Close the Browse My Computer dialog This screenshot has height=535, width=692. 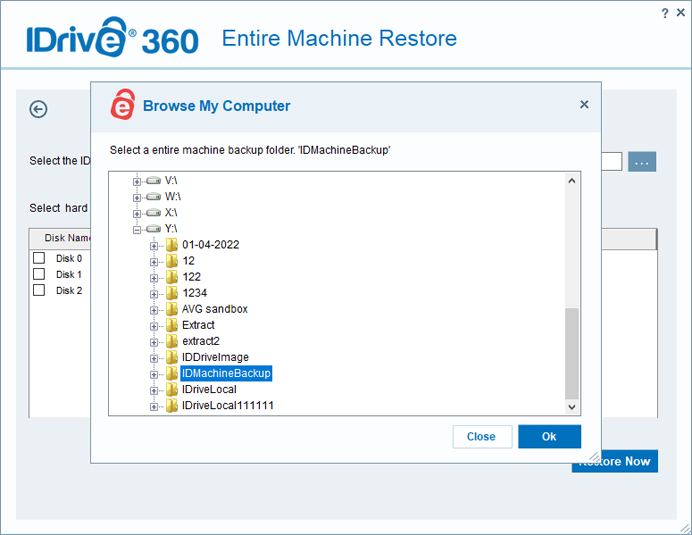[584, 105]
